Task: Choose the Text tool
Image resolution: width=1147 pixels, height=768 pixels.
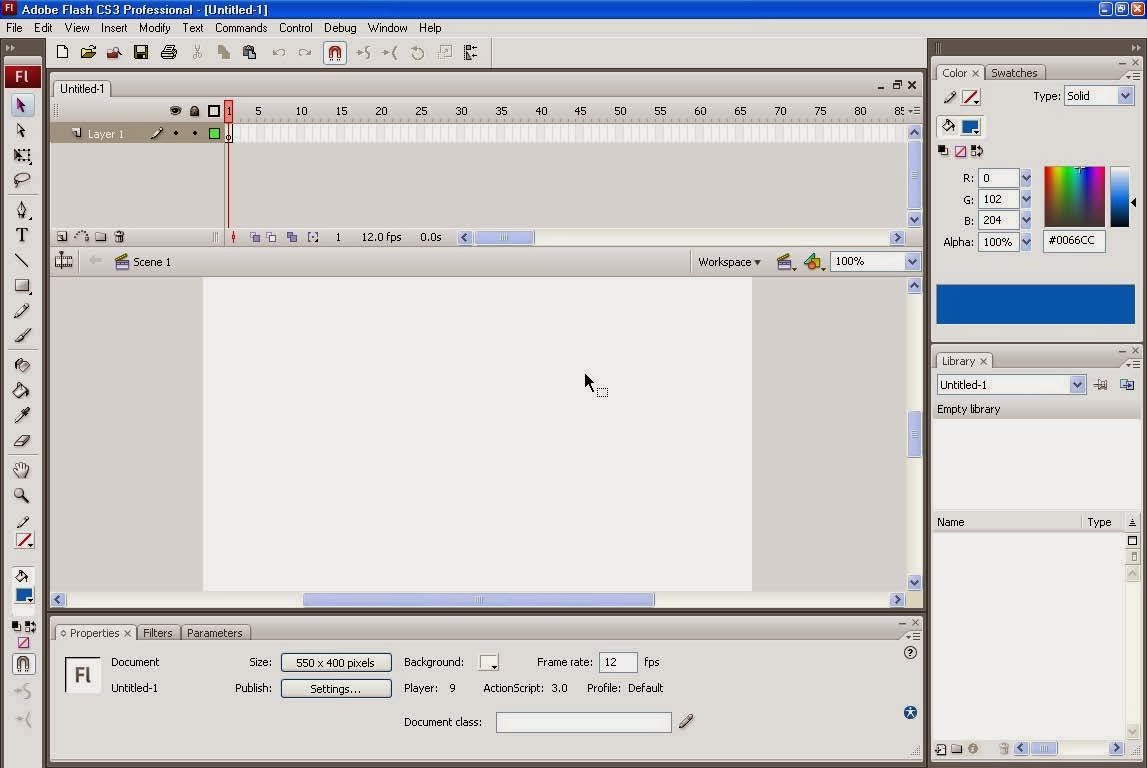Action: 22,235
